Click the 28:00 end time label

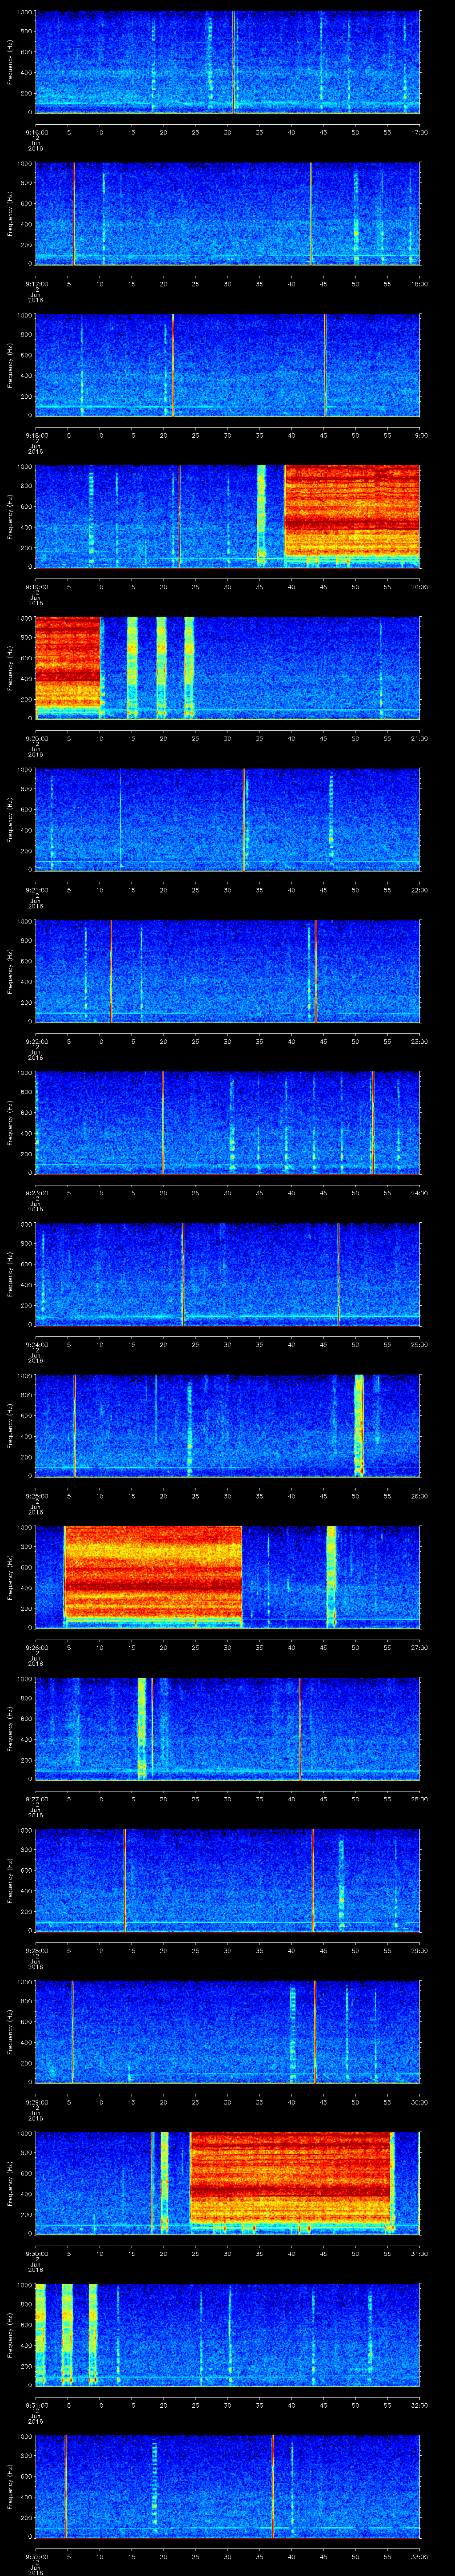420,1799
